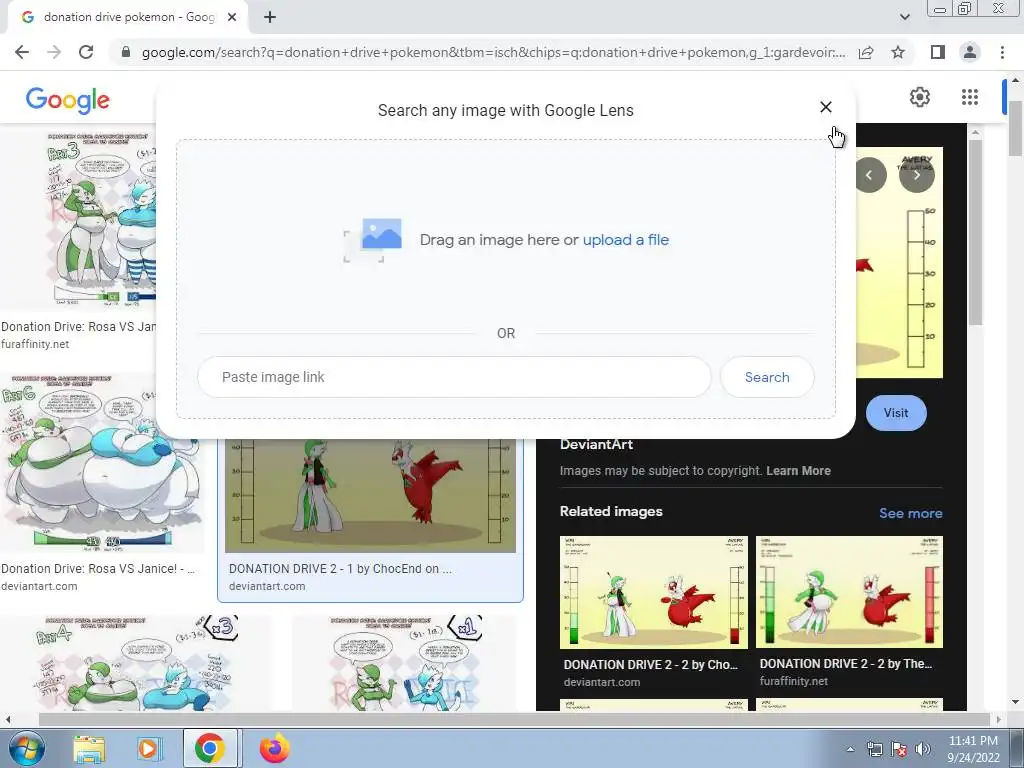This screenshot has height=768, width=1024.
Task: Open the volume speaker tray icon
Action: 922,749
